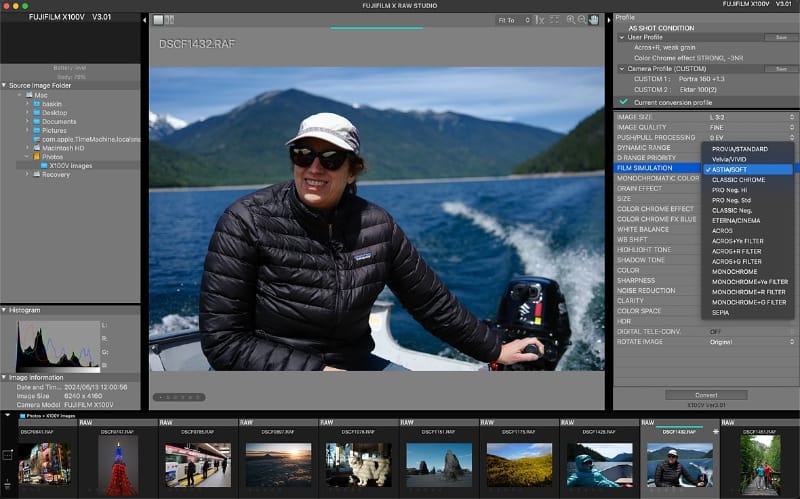Expand the Recovery tree node
The height and width of the screenshot is (499, 800).
coord(27,174)
